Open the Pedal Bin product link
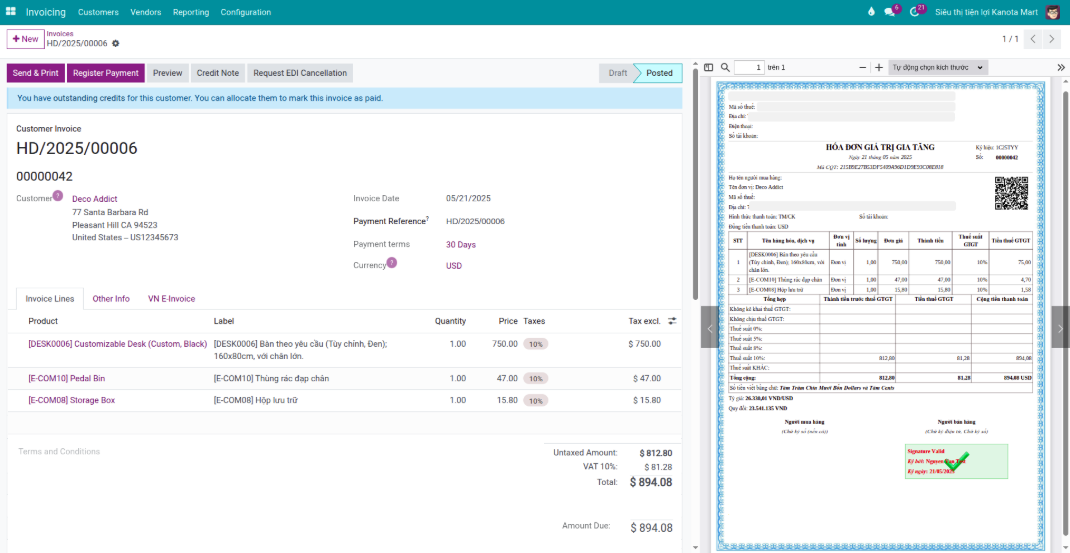The height and width of the screenshot is (553, 1070). pos(67,378)
